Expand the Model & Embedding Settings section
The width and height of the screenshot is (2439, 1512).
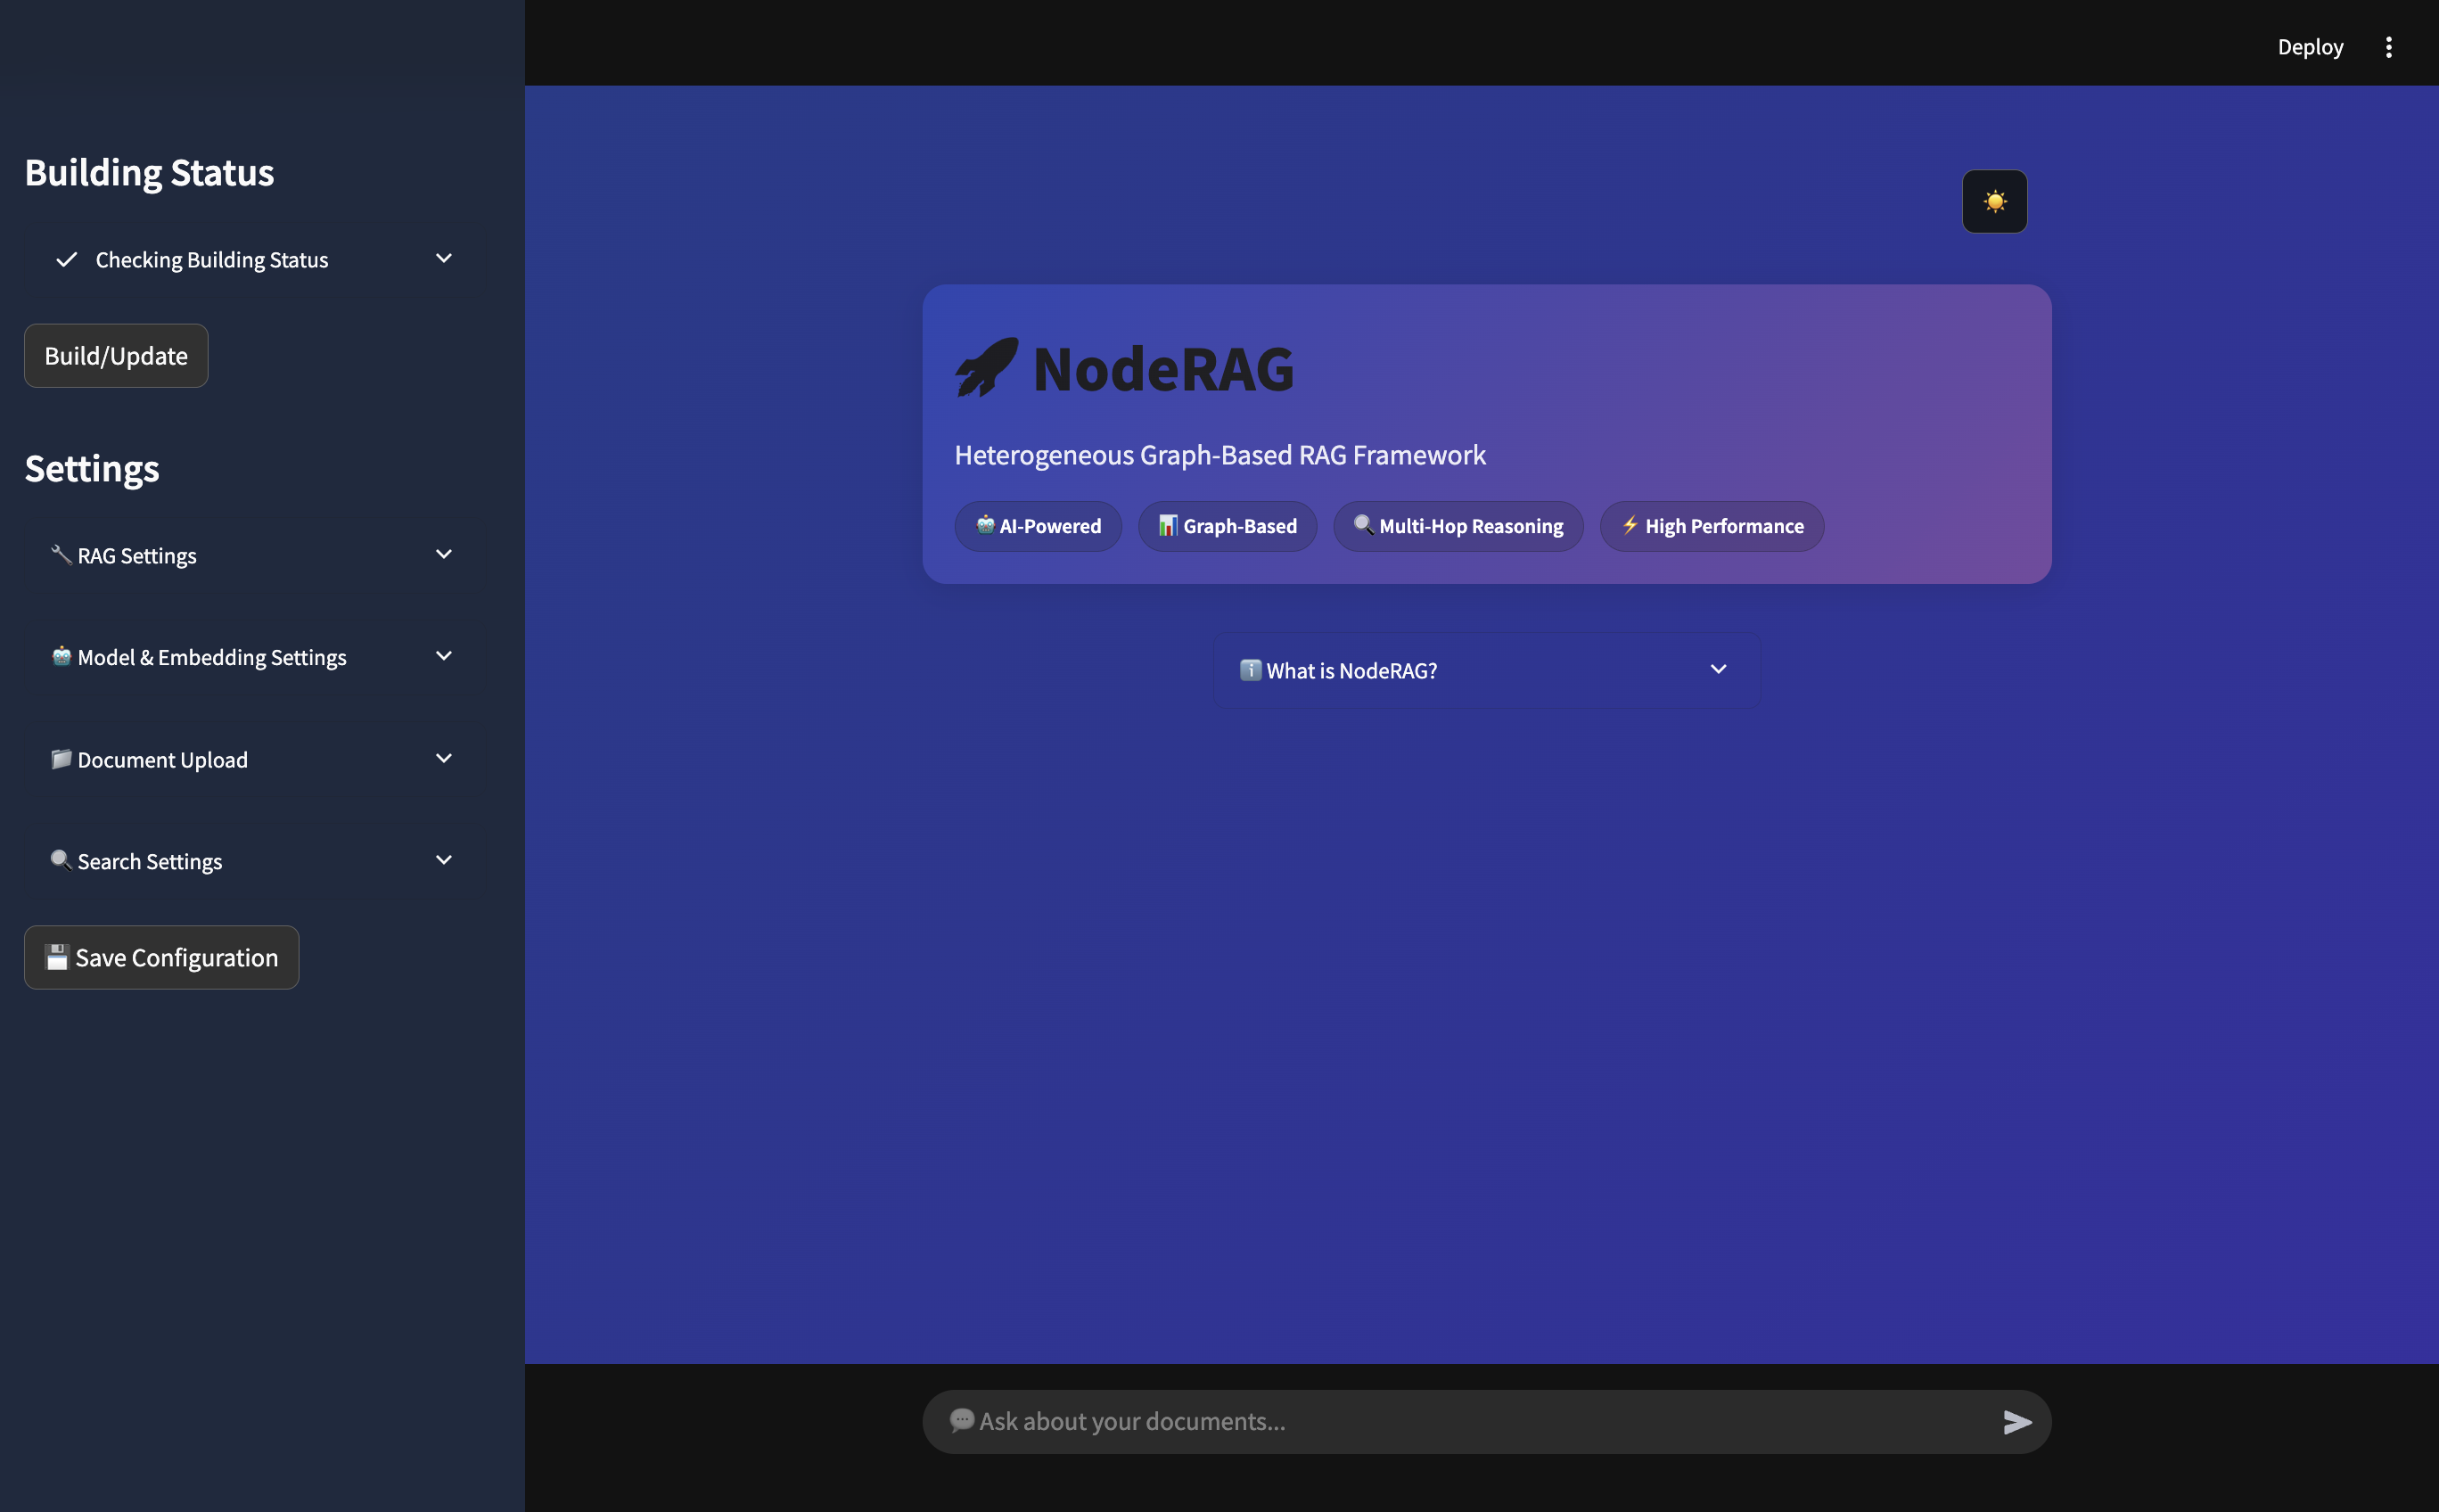click(x=444, y=656)
